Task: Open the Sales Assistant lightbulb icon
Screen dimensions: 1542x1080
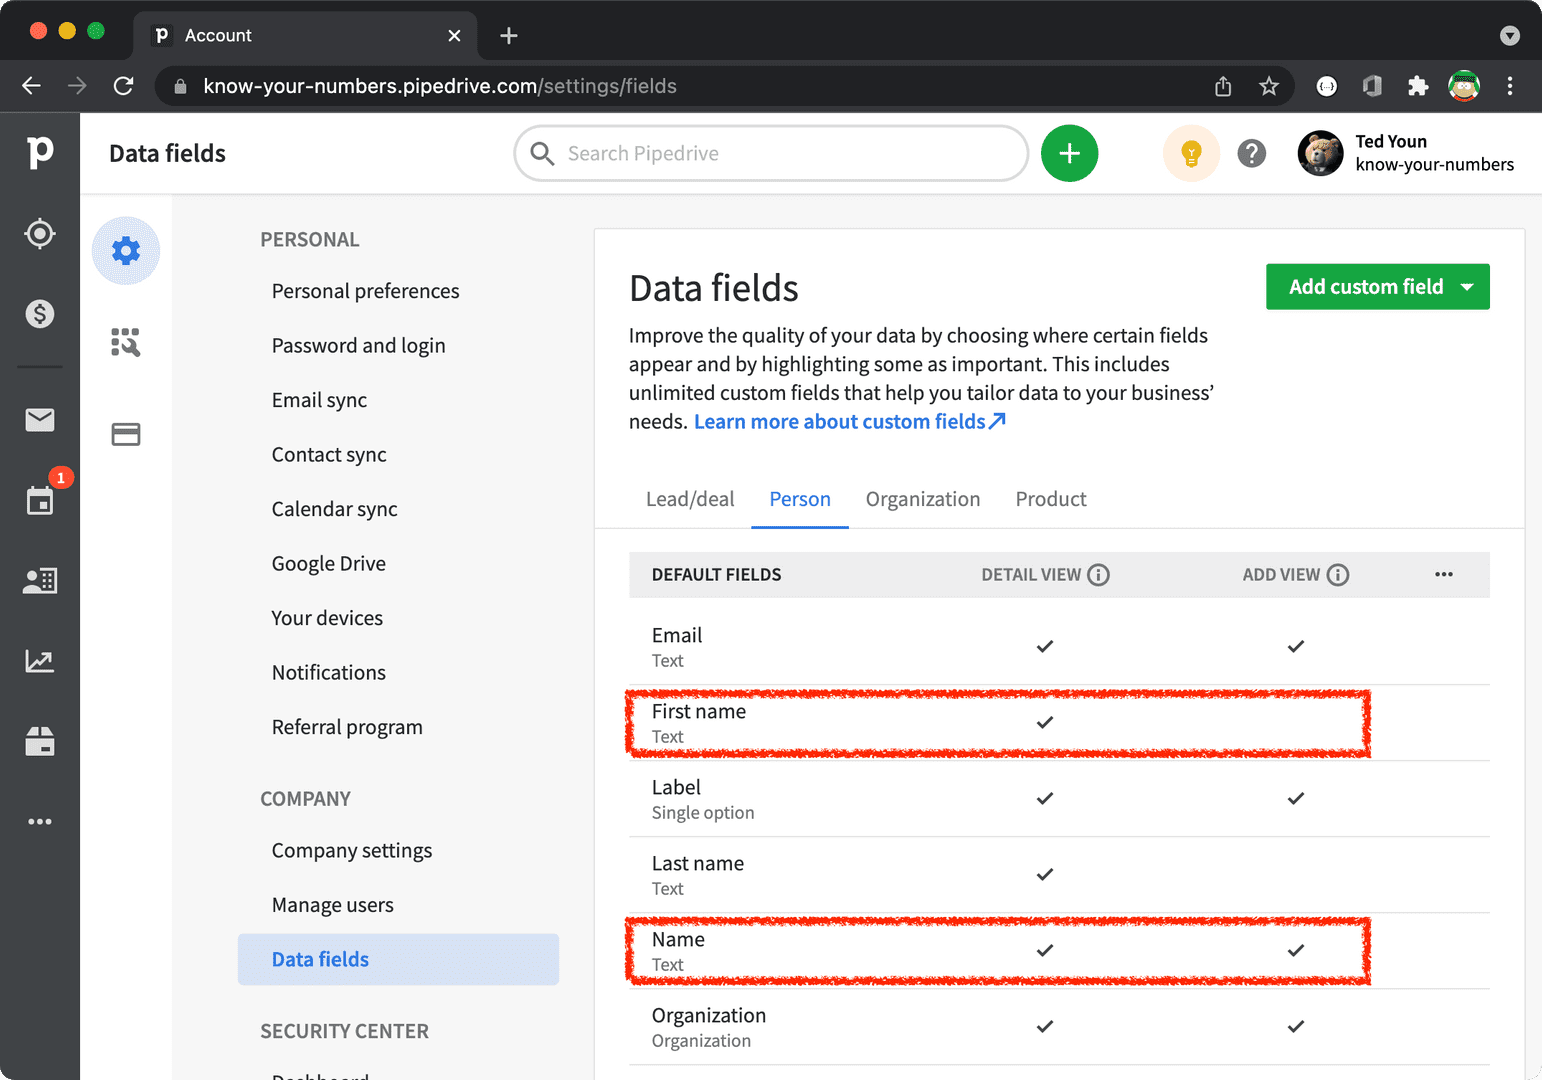Action: 1191,153
